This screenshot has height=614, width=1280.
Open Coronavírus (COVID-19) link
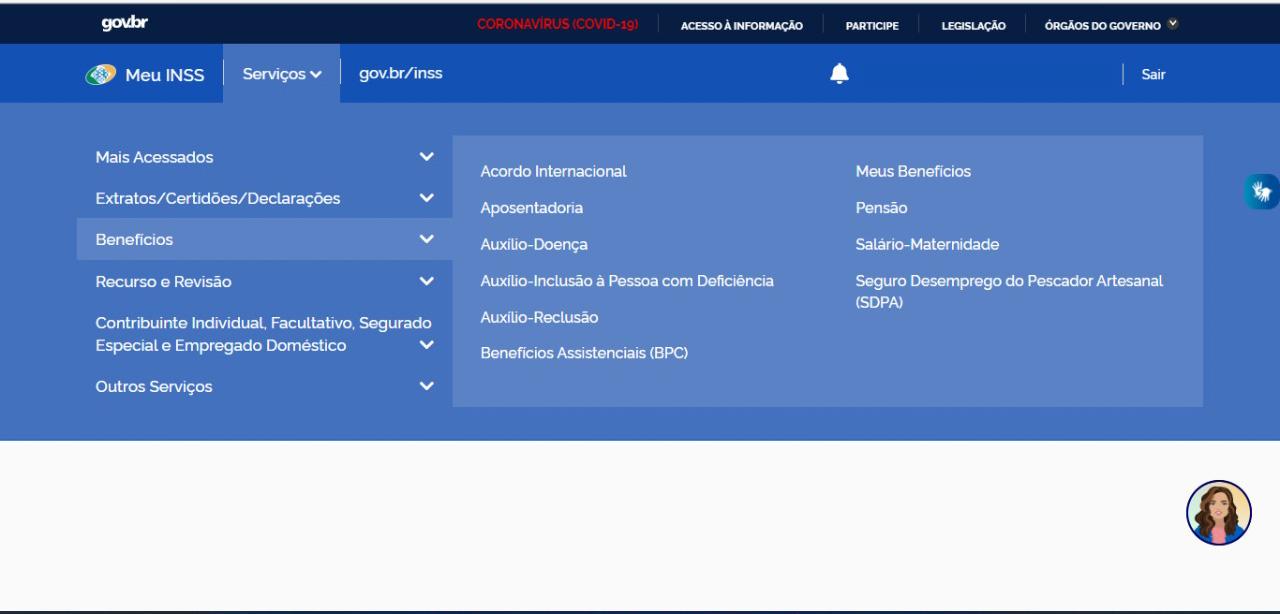pos(557,24)
